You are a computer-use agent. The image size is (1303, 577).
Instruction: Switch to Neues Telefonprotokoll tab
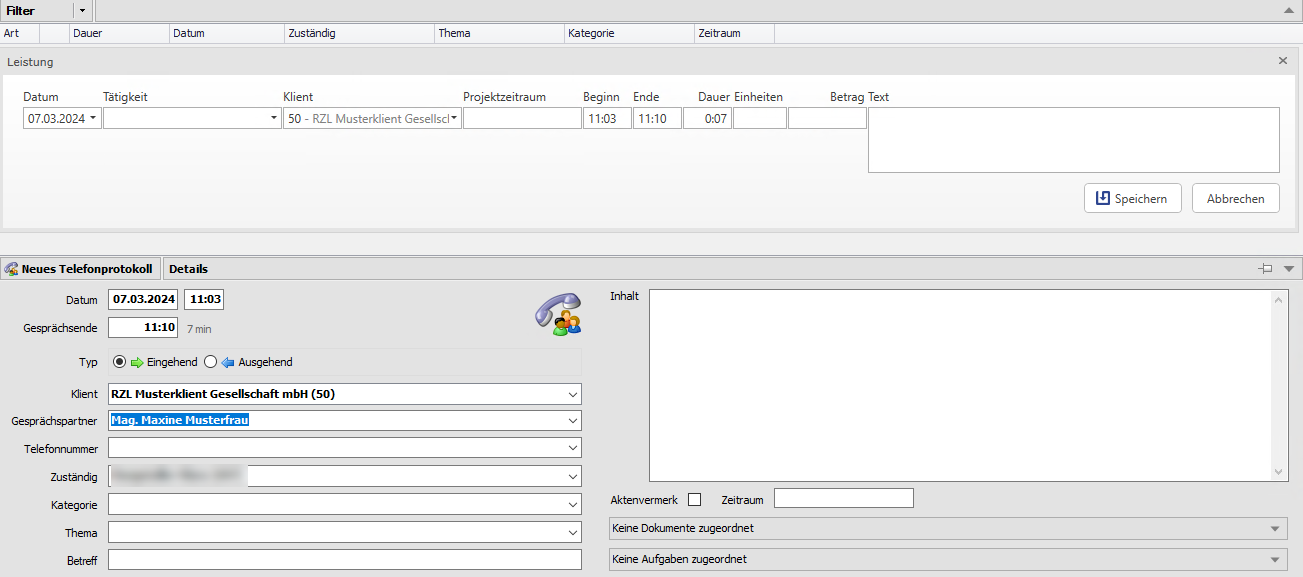click(80, 268)
